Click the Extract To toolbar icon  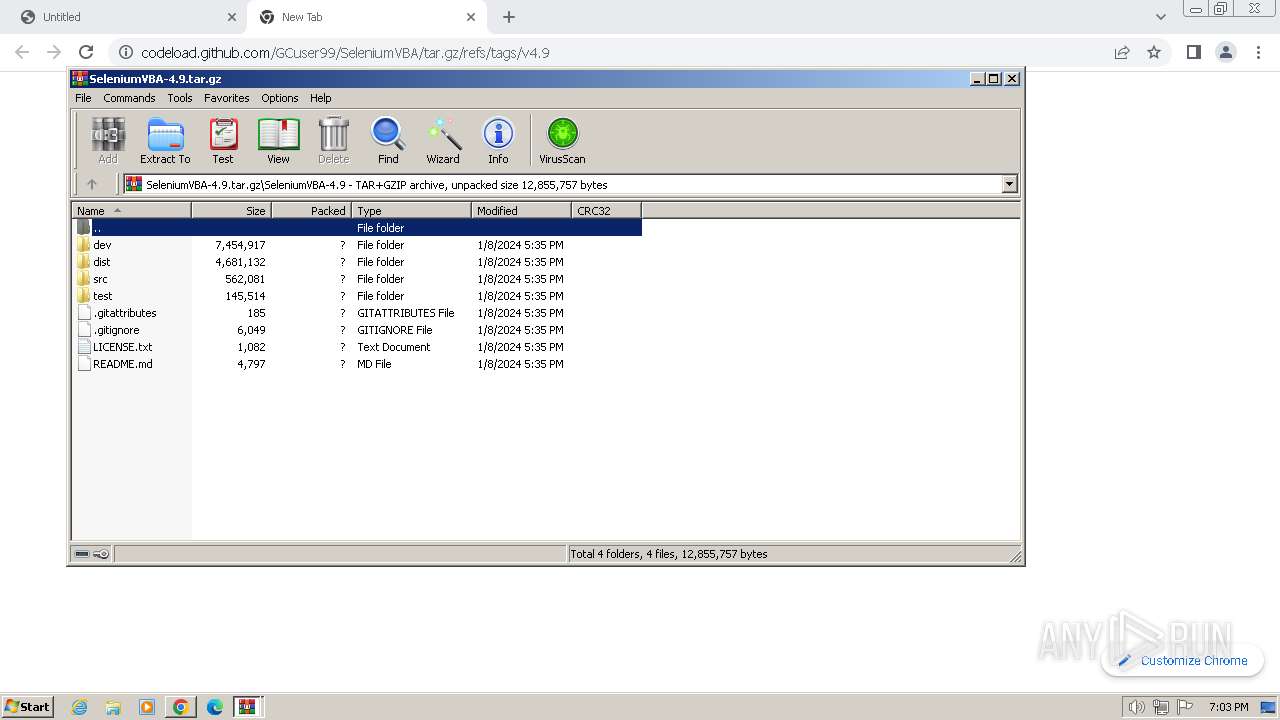165,140
